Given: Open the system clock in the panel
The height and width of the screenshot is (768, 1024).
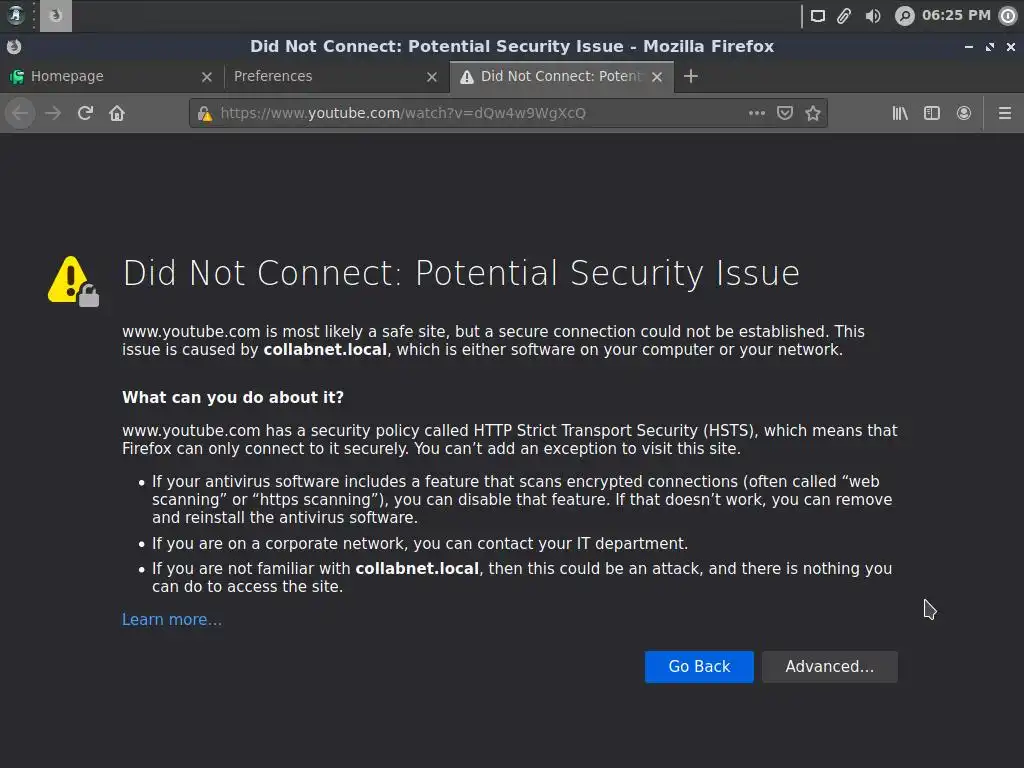Looking at the screenshot, I should (956, 15).
